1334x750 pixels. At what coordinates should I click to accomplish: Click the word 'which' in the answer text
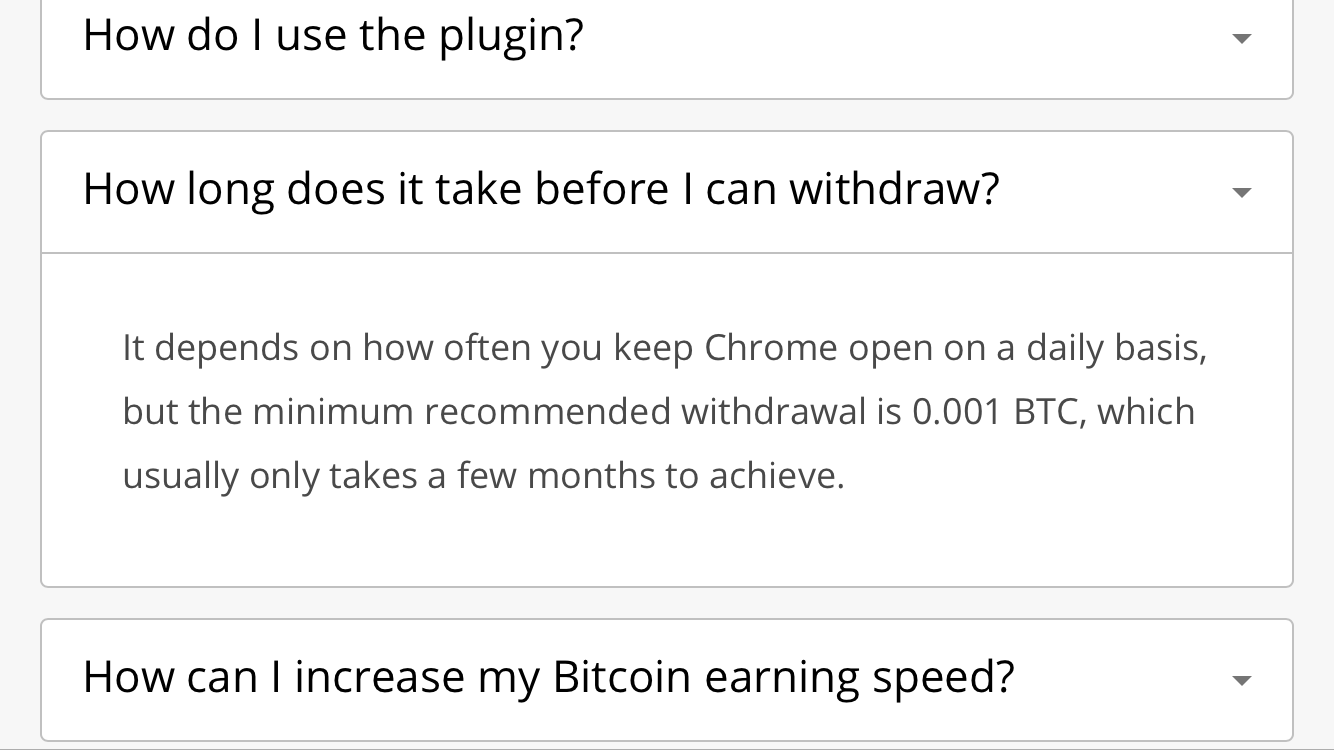tap(1146, 412)
